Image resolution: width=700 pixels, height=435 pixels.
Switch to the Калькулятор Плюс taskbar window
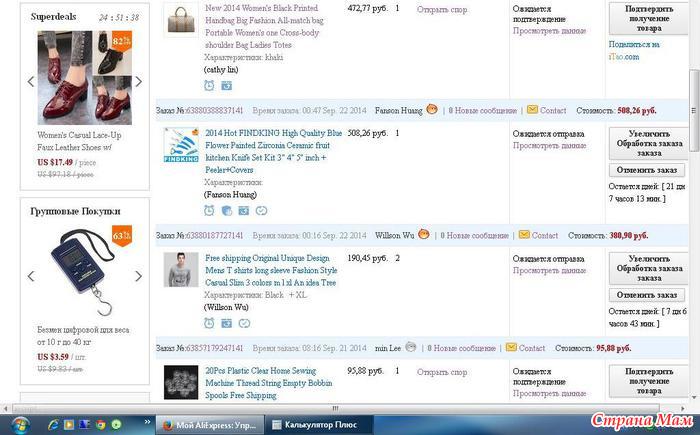pyautogui.click(x=319, y=425)
